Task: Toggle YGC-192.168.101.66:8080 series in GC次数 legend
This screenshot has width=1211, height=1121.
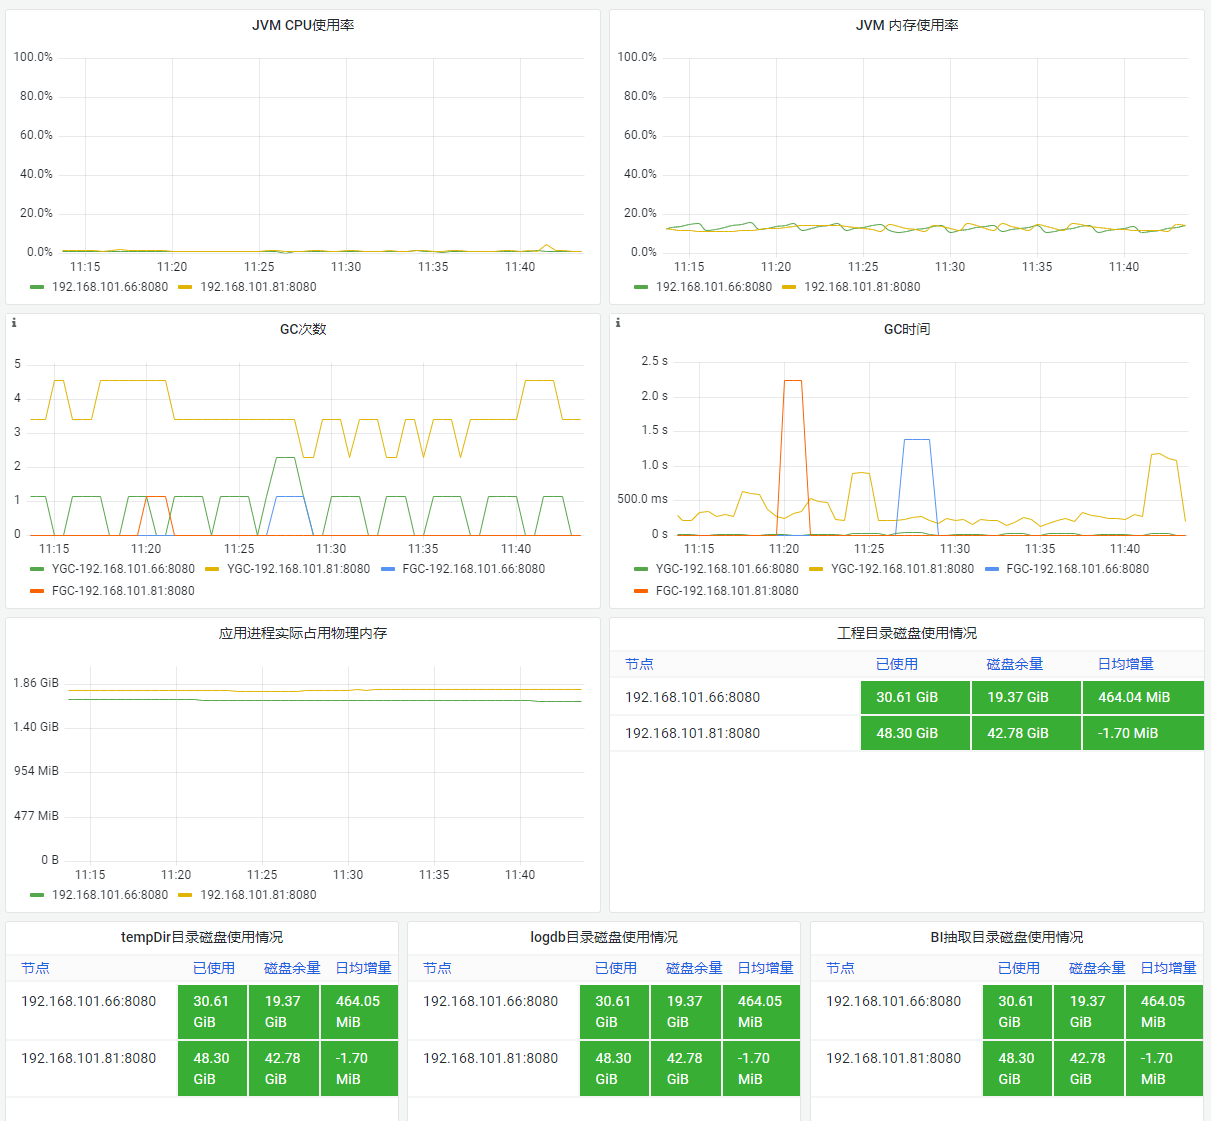Action: point(123,569)
